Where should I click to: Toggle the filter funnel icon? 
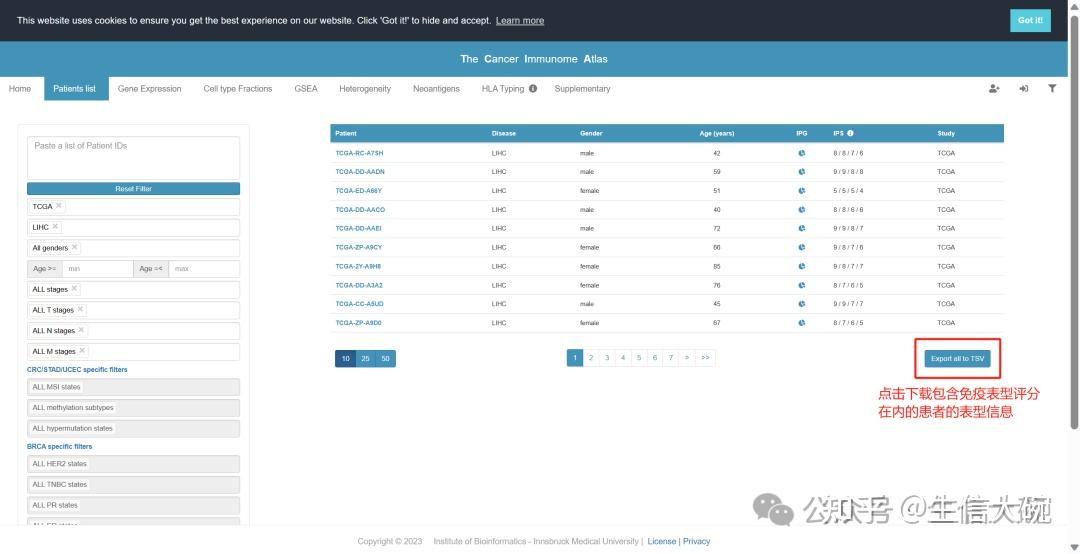(1052, 88)
